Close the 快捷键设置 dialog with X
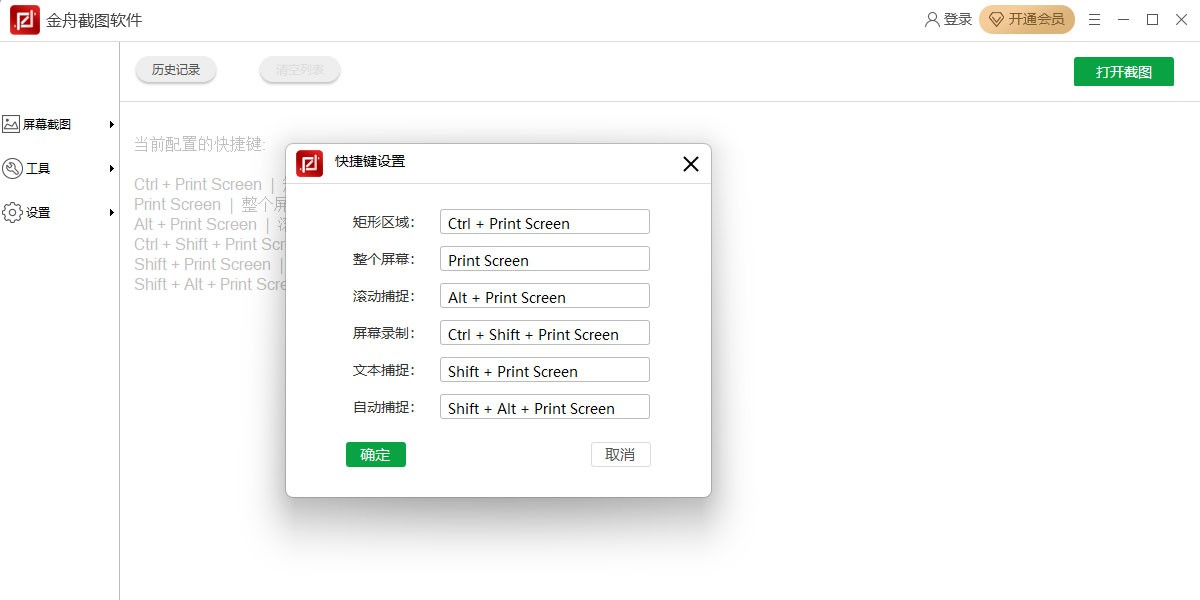The image size is (1200, 600). pyautogui.click(x=690, y=164)
